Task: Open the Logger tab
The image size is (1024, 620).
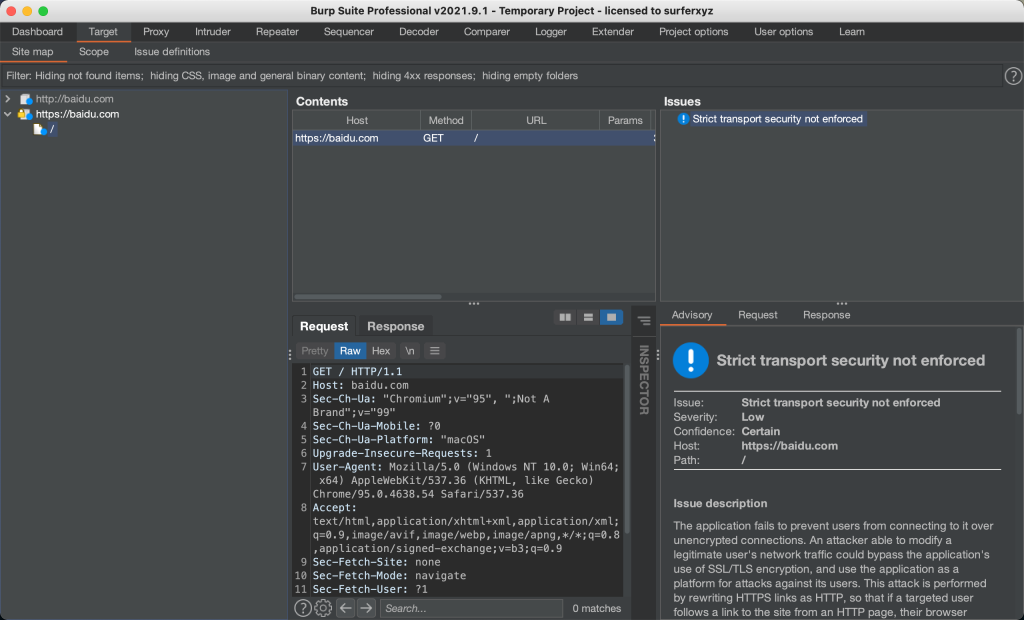Action: pyautogui.click(x=551, y=31)
